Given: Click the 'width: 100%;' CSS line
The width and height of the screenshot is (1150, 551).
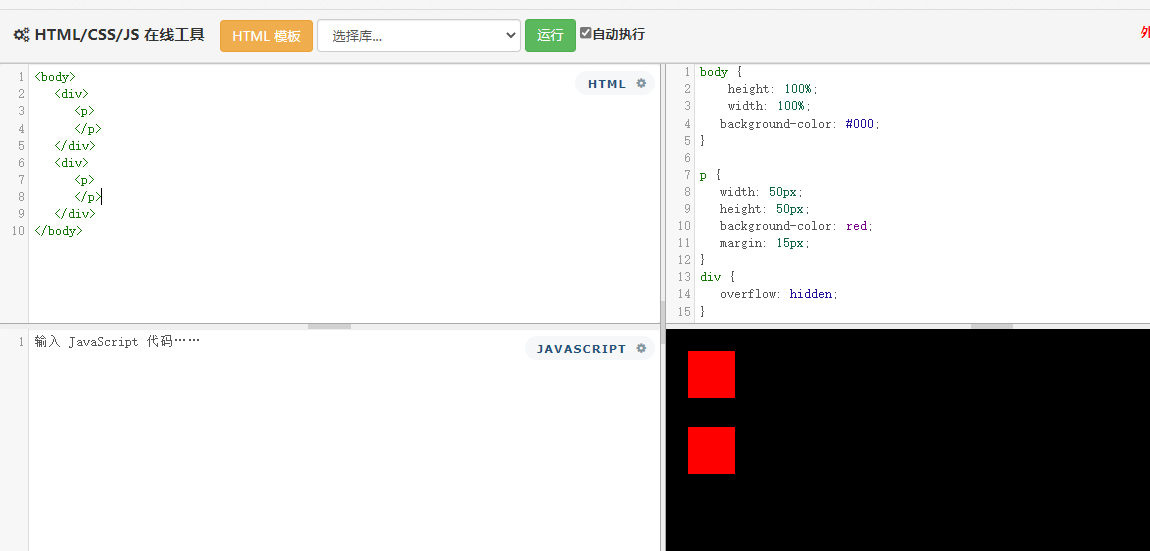Looking at the screenshot, I should point(769,106).
